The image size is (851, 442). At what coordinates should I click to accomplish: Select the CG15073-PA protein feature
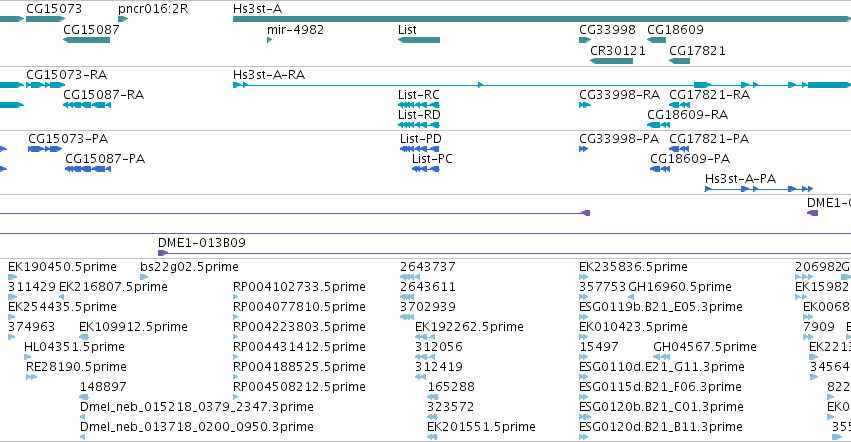point(45,149)
